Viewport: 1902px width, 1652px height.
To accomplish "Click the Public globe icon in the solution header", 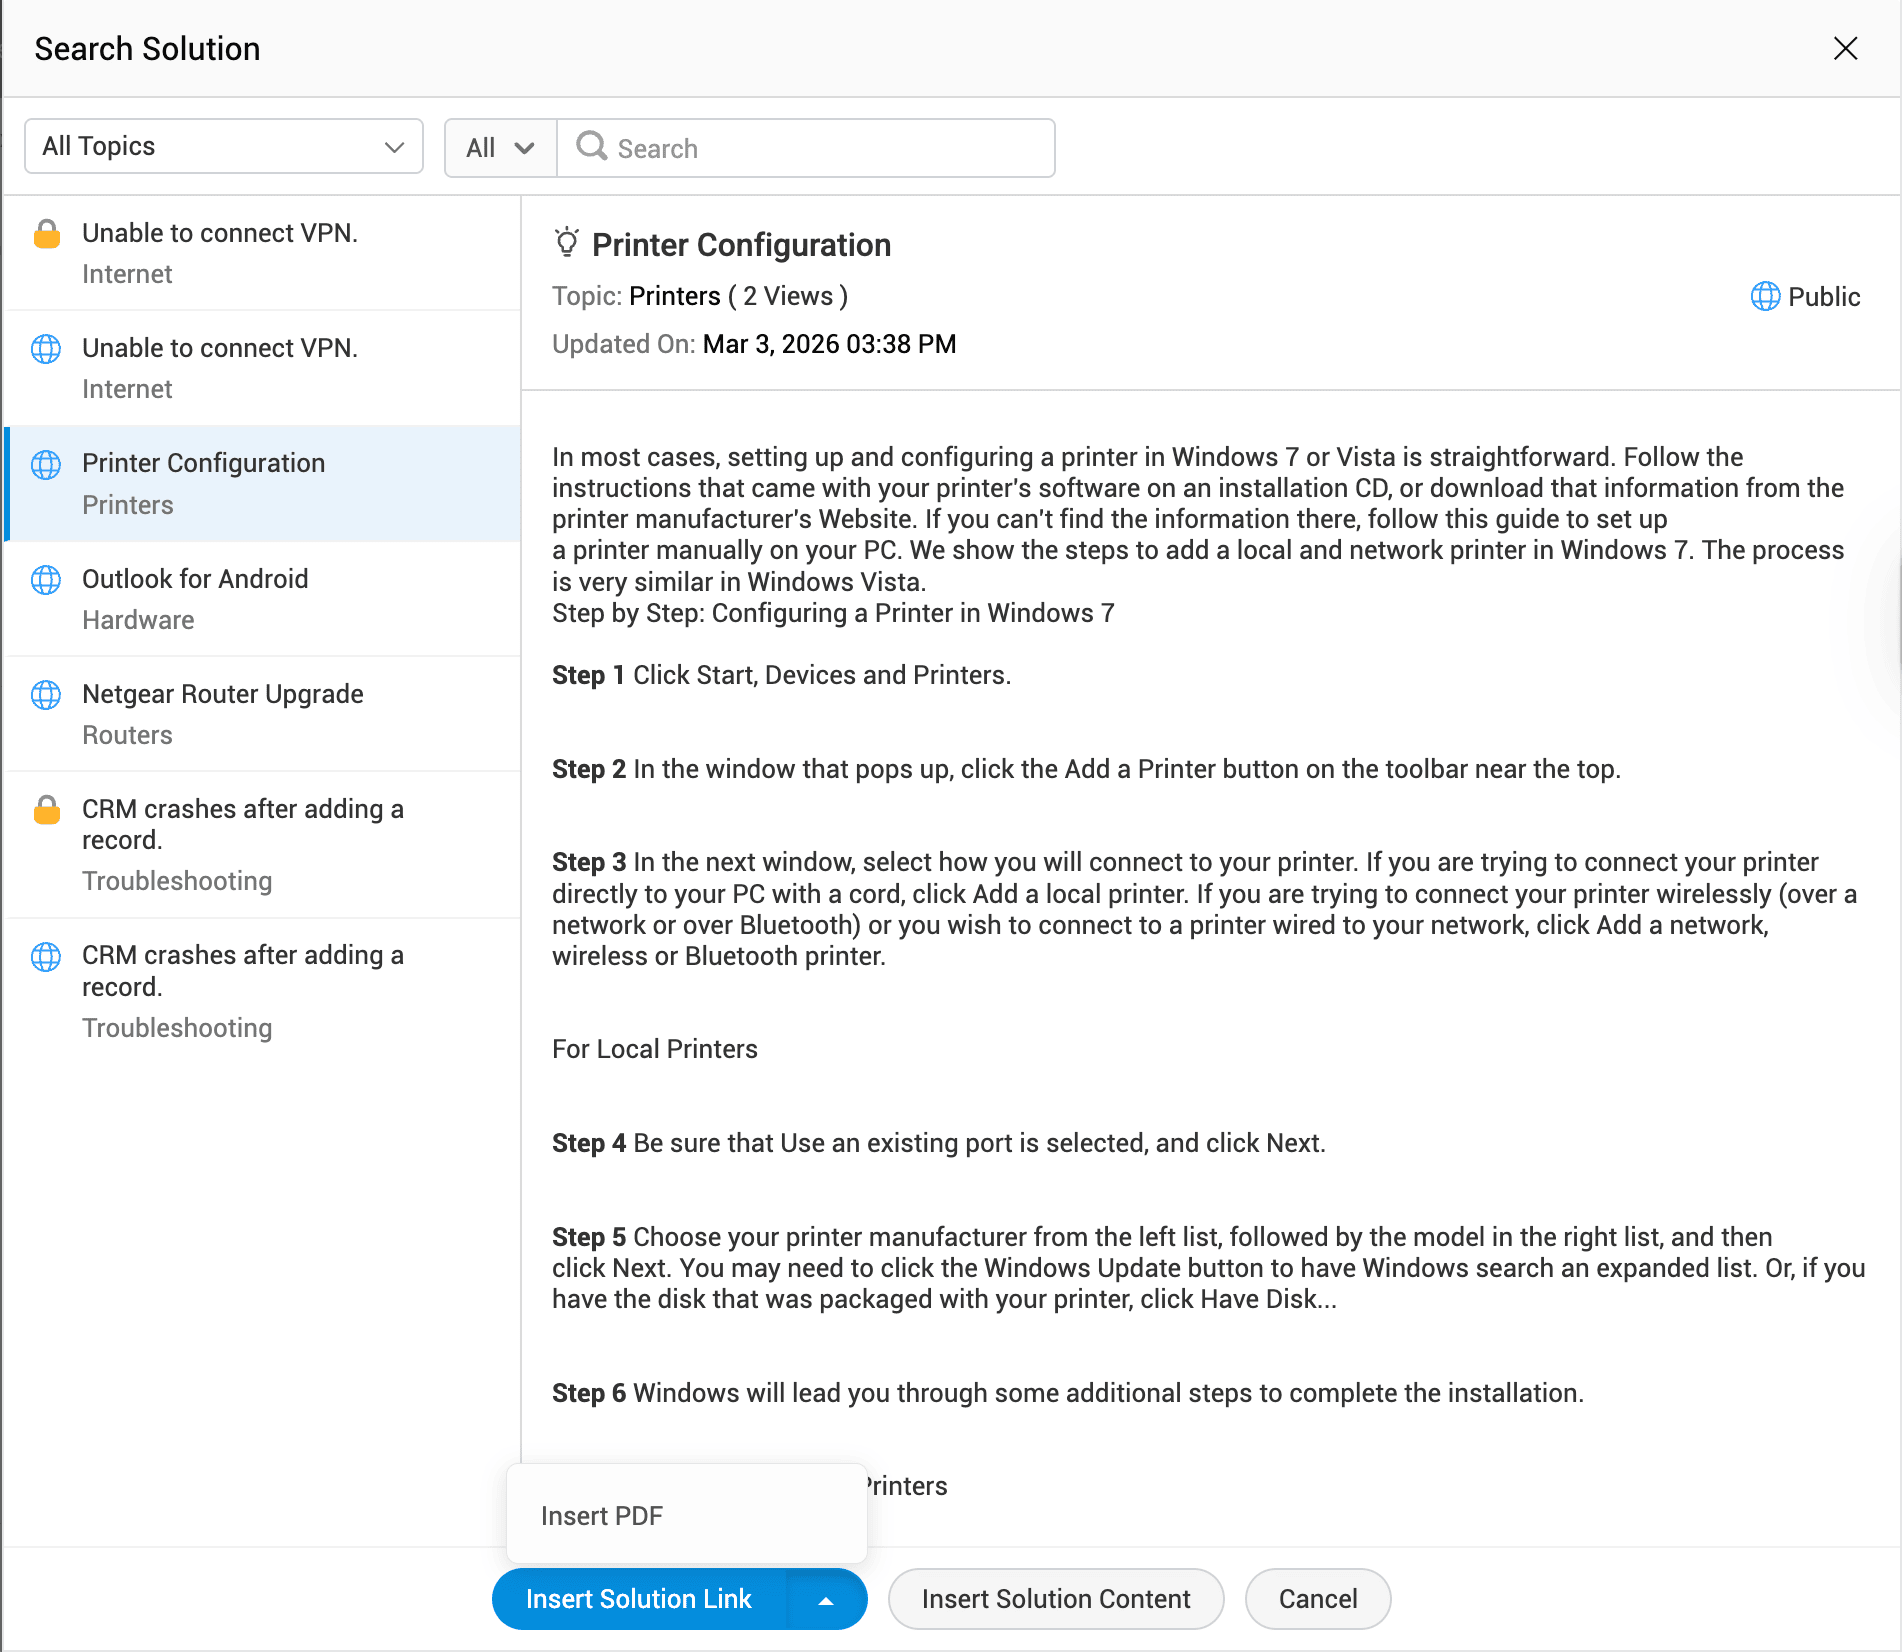I will click(1765, 296).
